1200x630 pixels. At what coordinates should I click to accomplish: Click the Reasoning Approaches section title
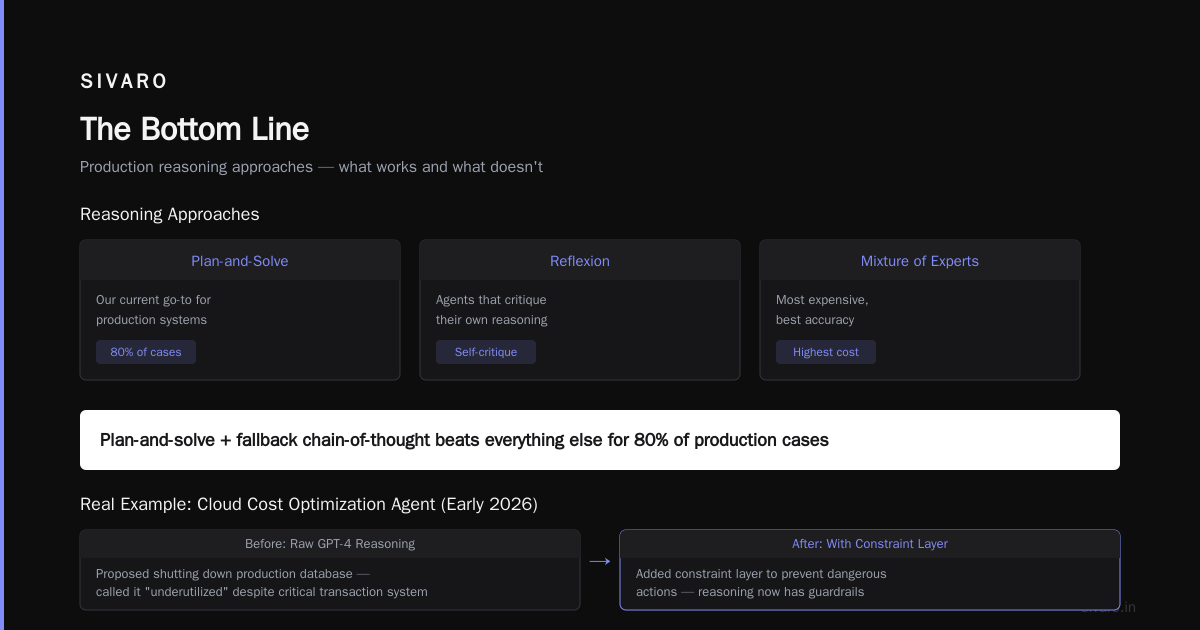170,214
